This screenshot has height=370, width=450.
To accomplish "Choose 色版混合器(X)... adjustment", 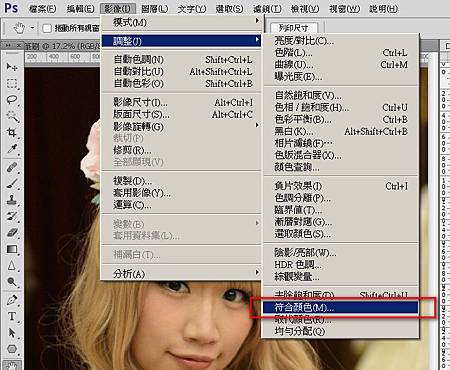I will pyautogui.click(x=341, y=155).
